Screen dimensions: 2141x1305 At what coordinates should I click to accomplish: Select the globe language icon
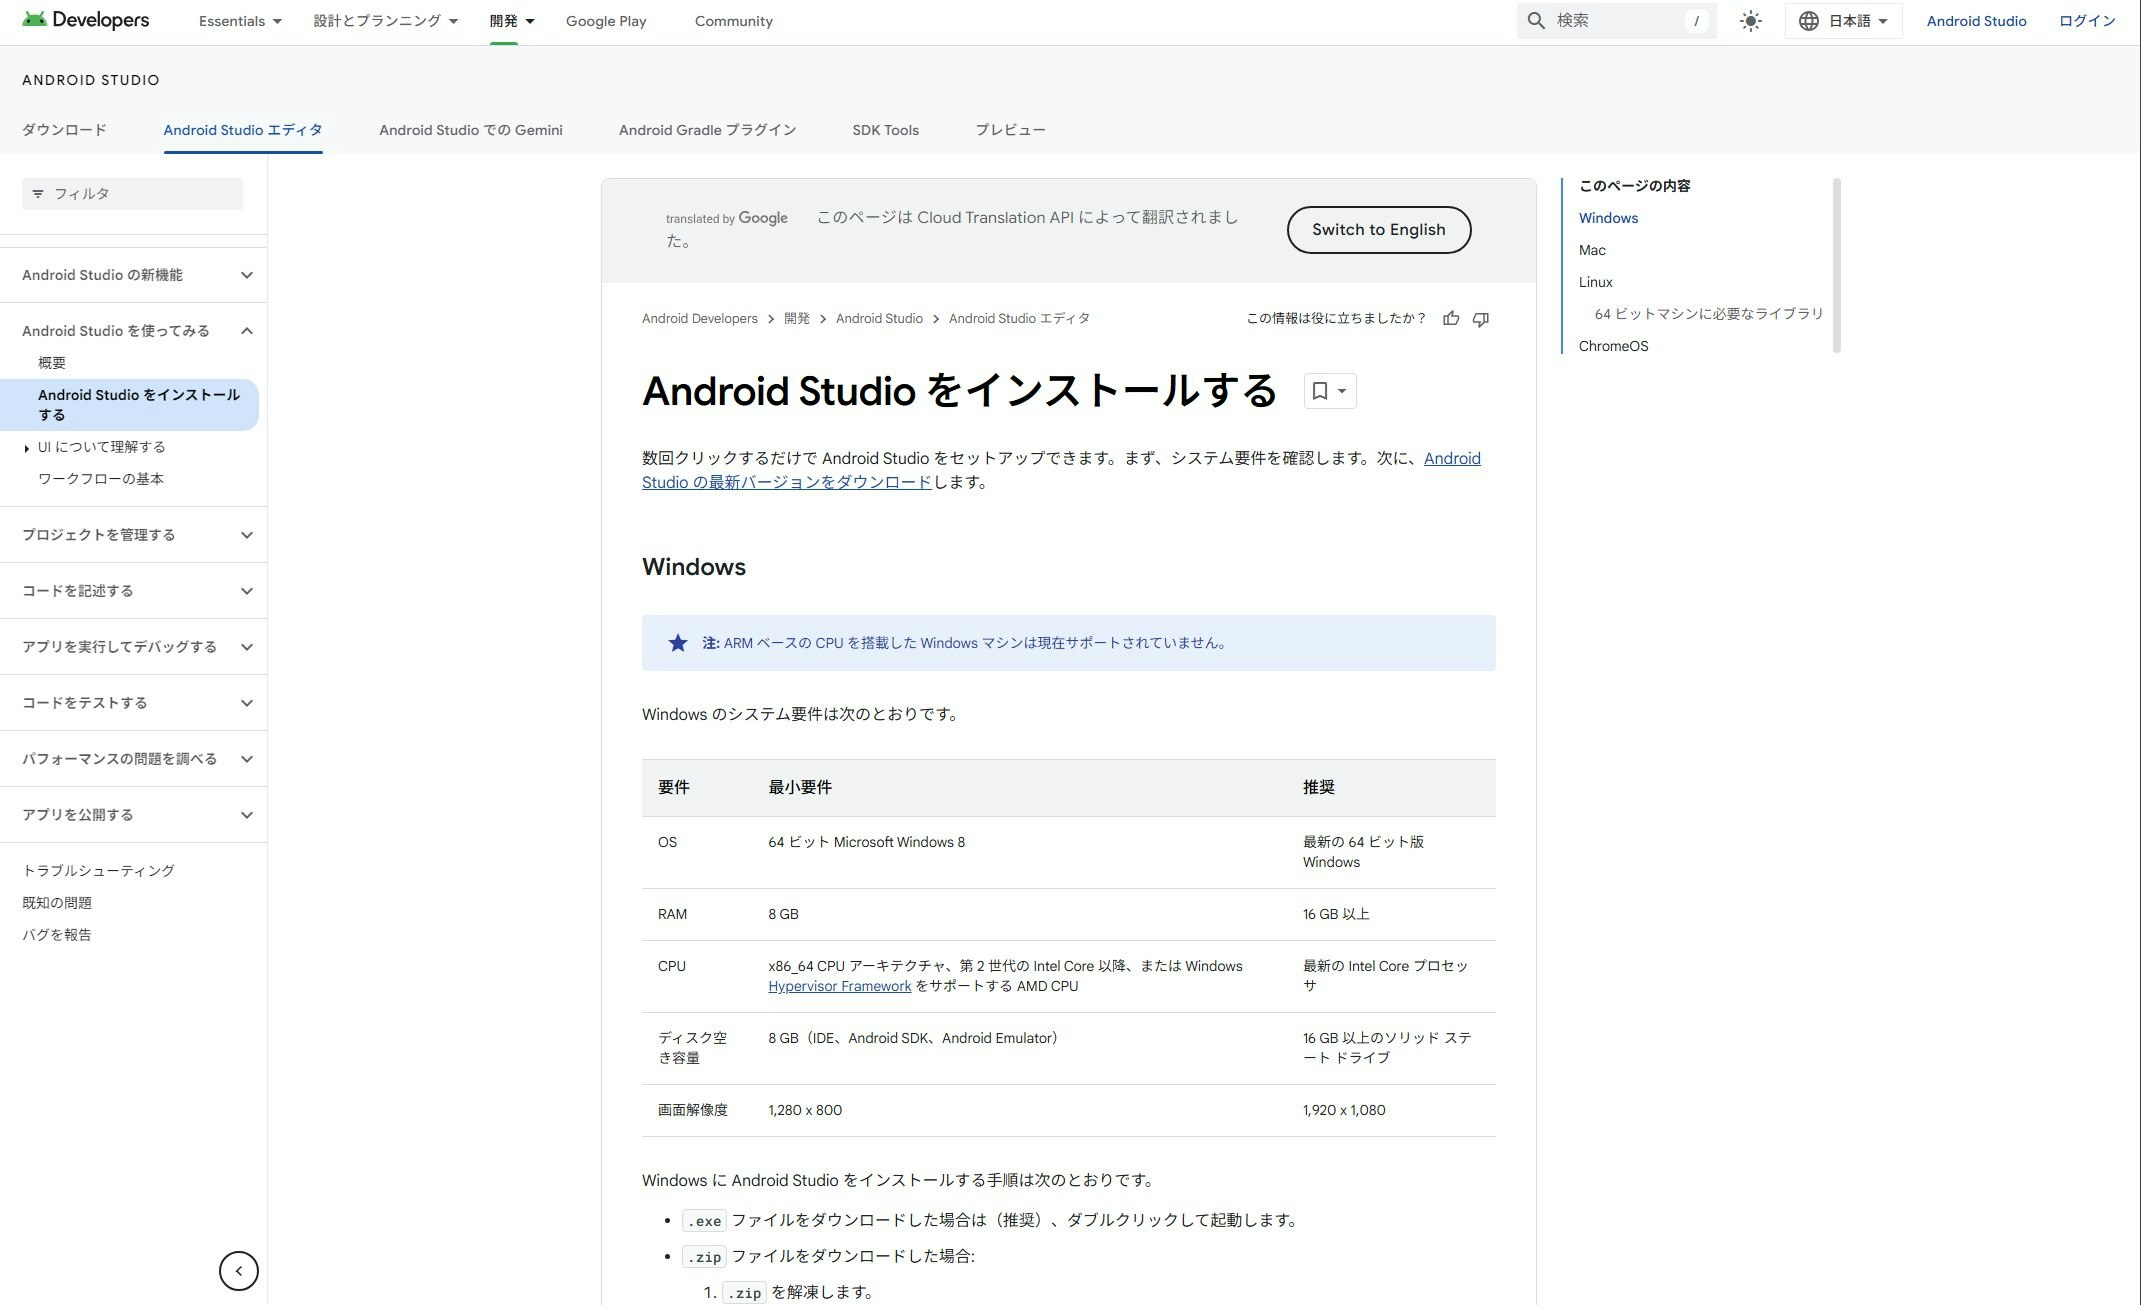point(1806,20)
